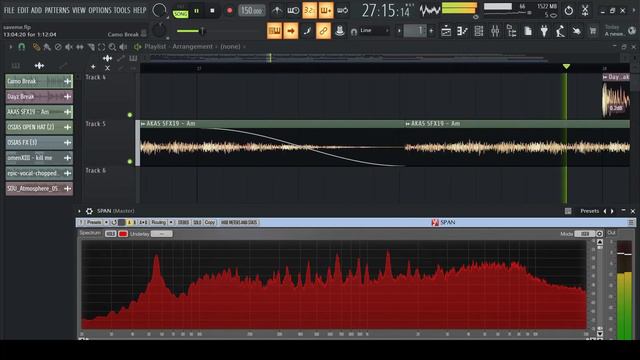Toggle typing keyboard to piano button

(274, 31)
